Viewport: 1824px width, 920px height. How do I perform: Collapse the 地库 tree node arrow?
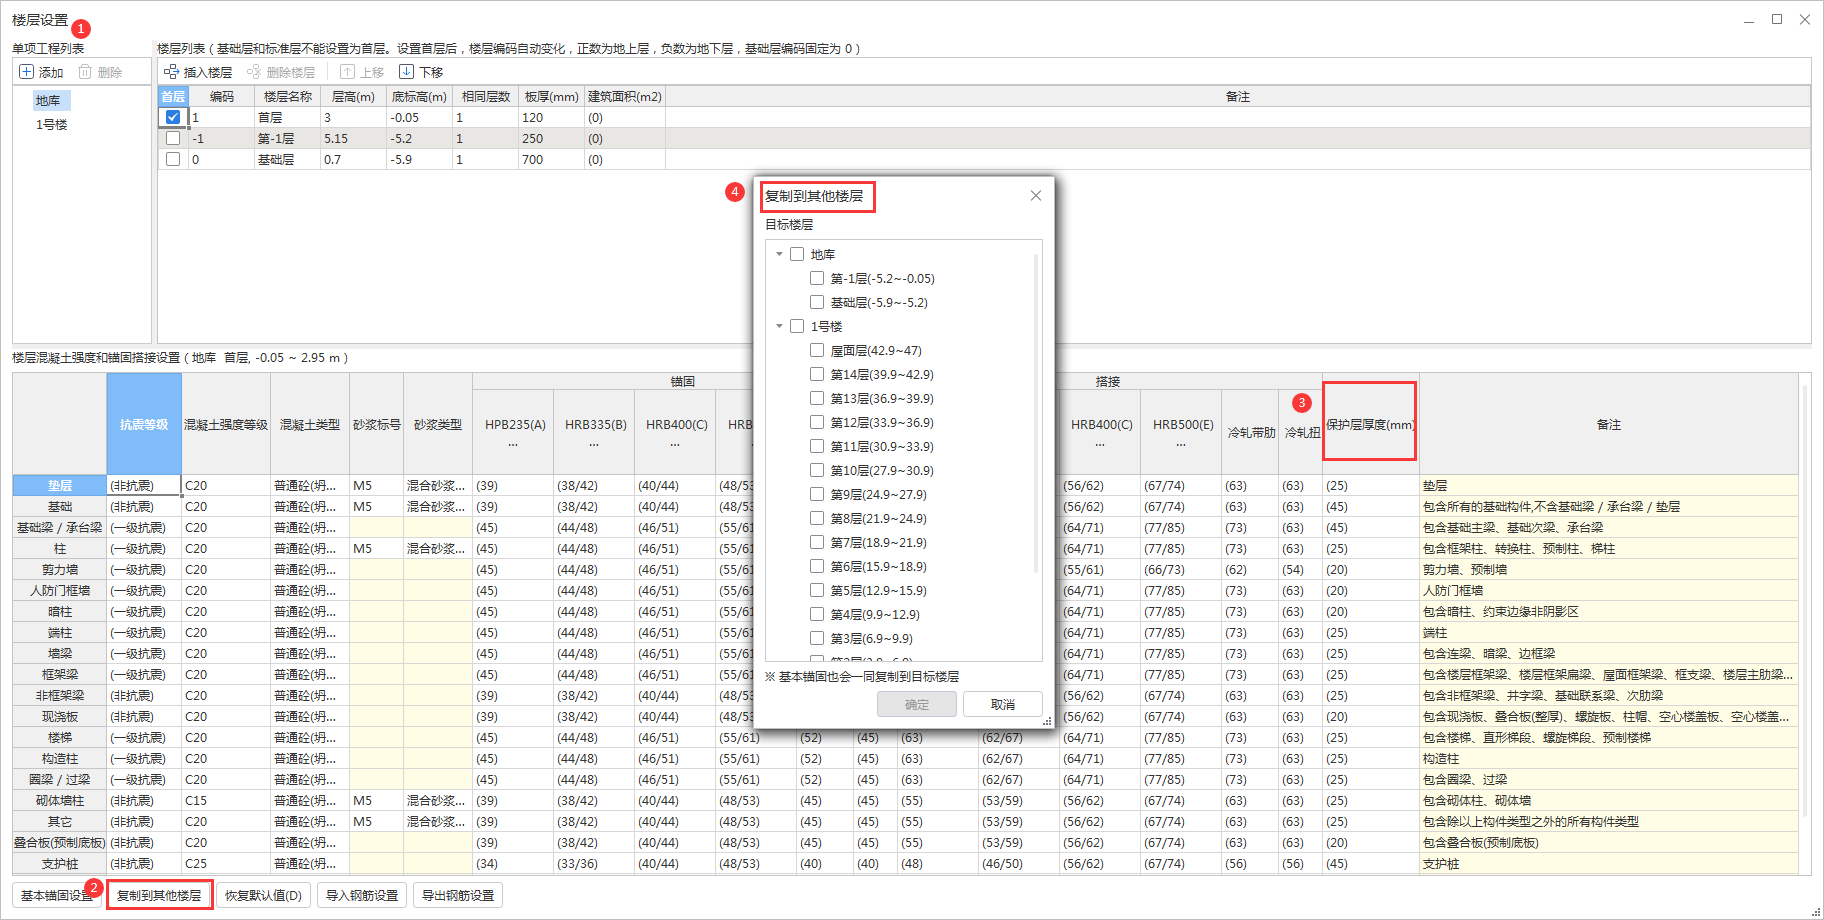(779, 254)
